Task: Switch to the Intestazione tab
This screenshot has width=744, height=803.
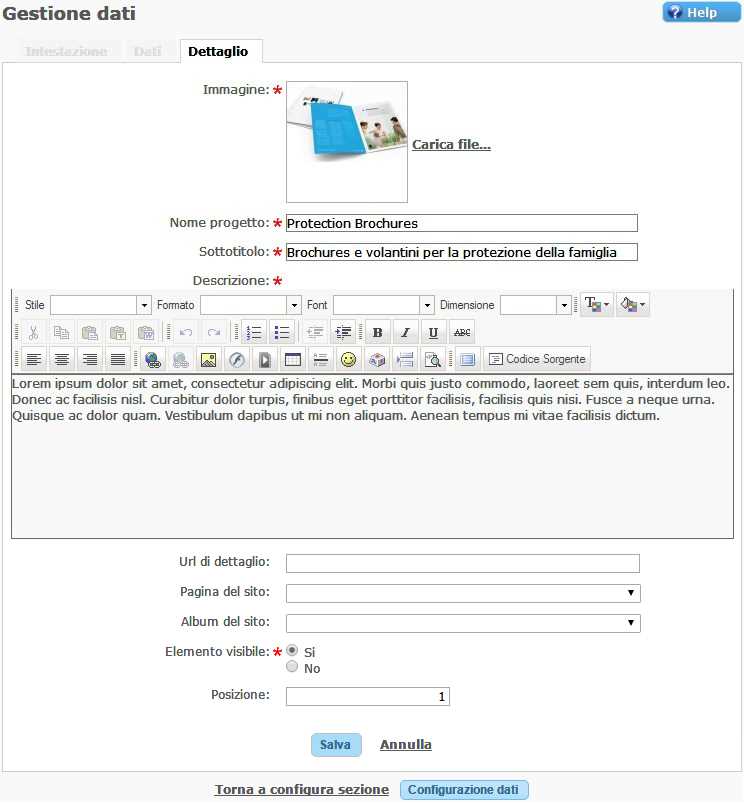Action: [66, 51]
